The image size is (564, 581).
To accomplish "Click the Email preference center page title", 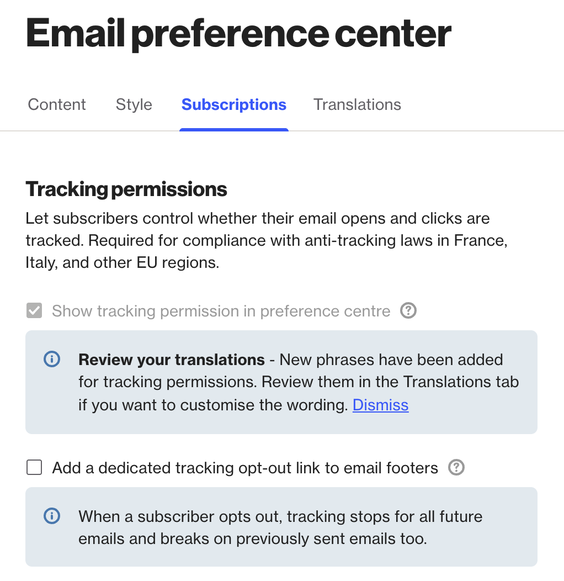I will (238, 34).
